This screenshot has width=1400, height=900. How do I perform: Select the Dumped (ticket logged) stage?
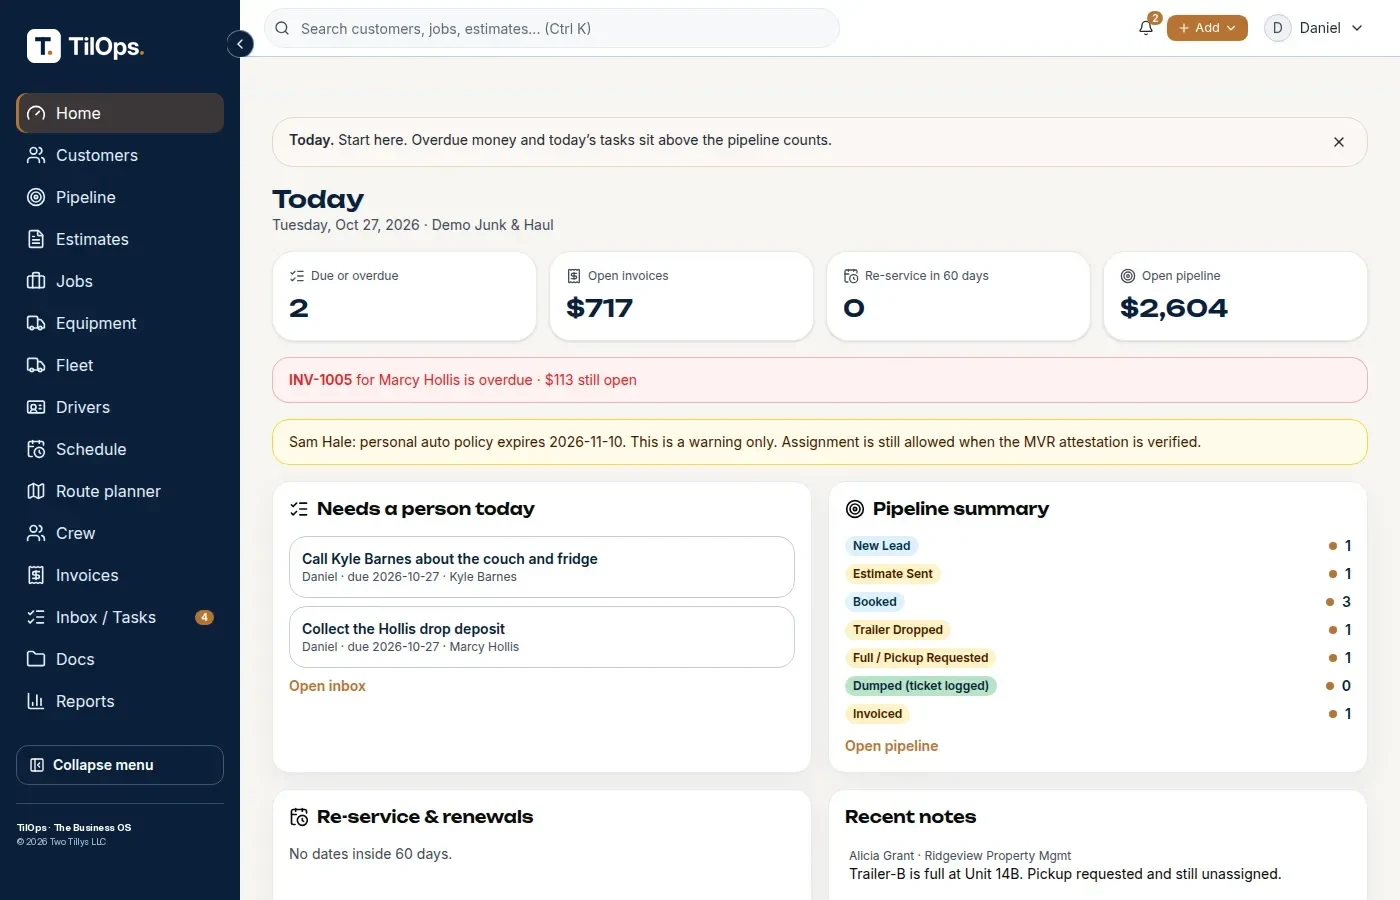[x=920, y=686]
